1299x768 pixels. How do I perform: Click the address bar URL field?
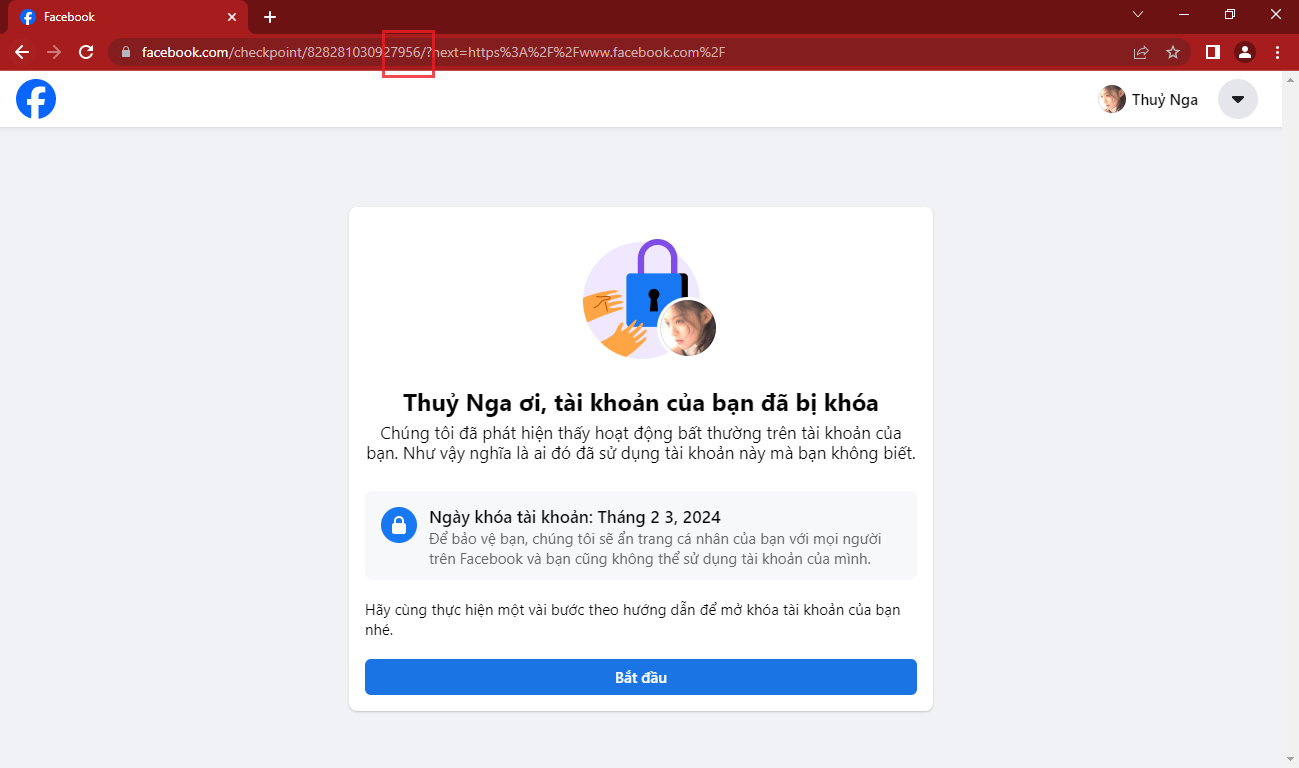pyautogui.click(x=600, y=52)
